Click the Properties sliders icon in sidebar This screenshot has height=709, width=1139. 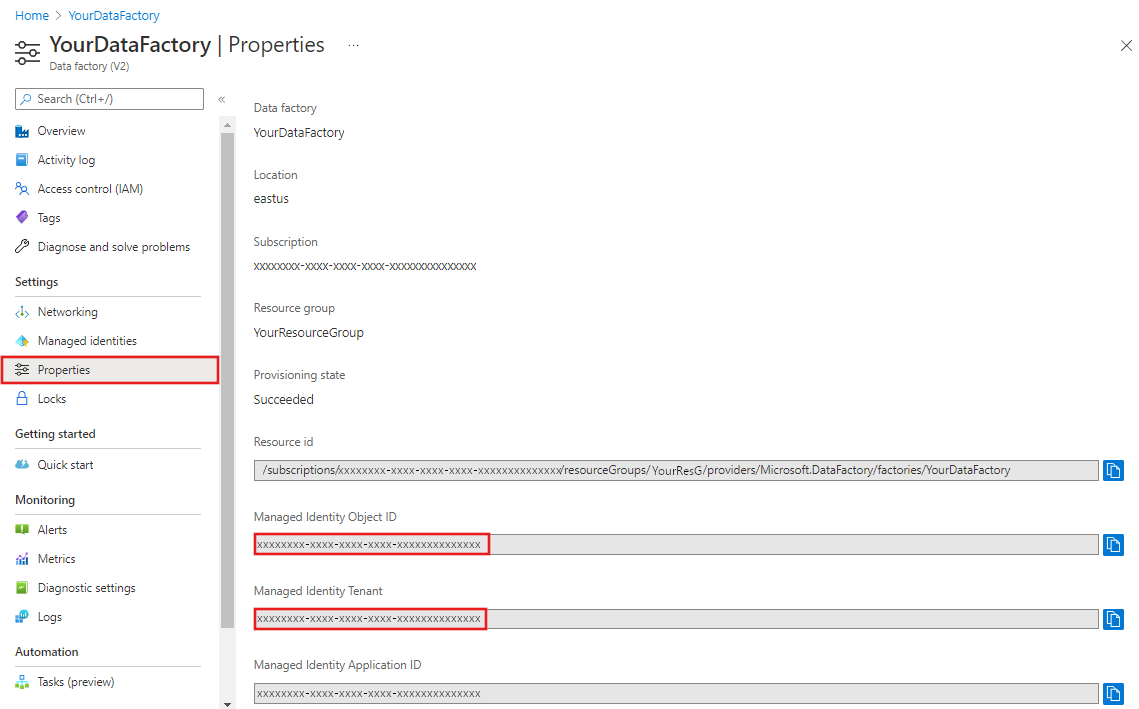pyautogui.click(x=23, y=370)
